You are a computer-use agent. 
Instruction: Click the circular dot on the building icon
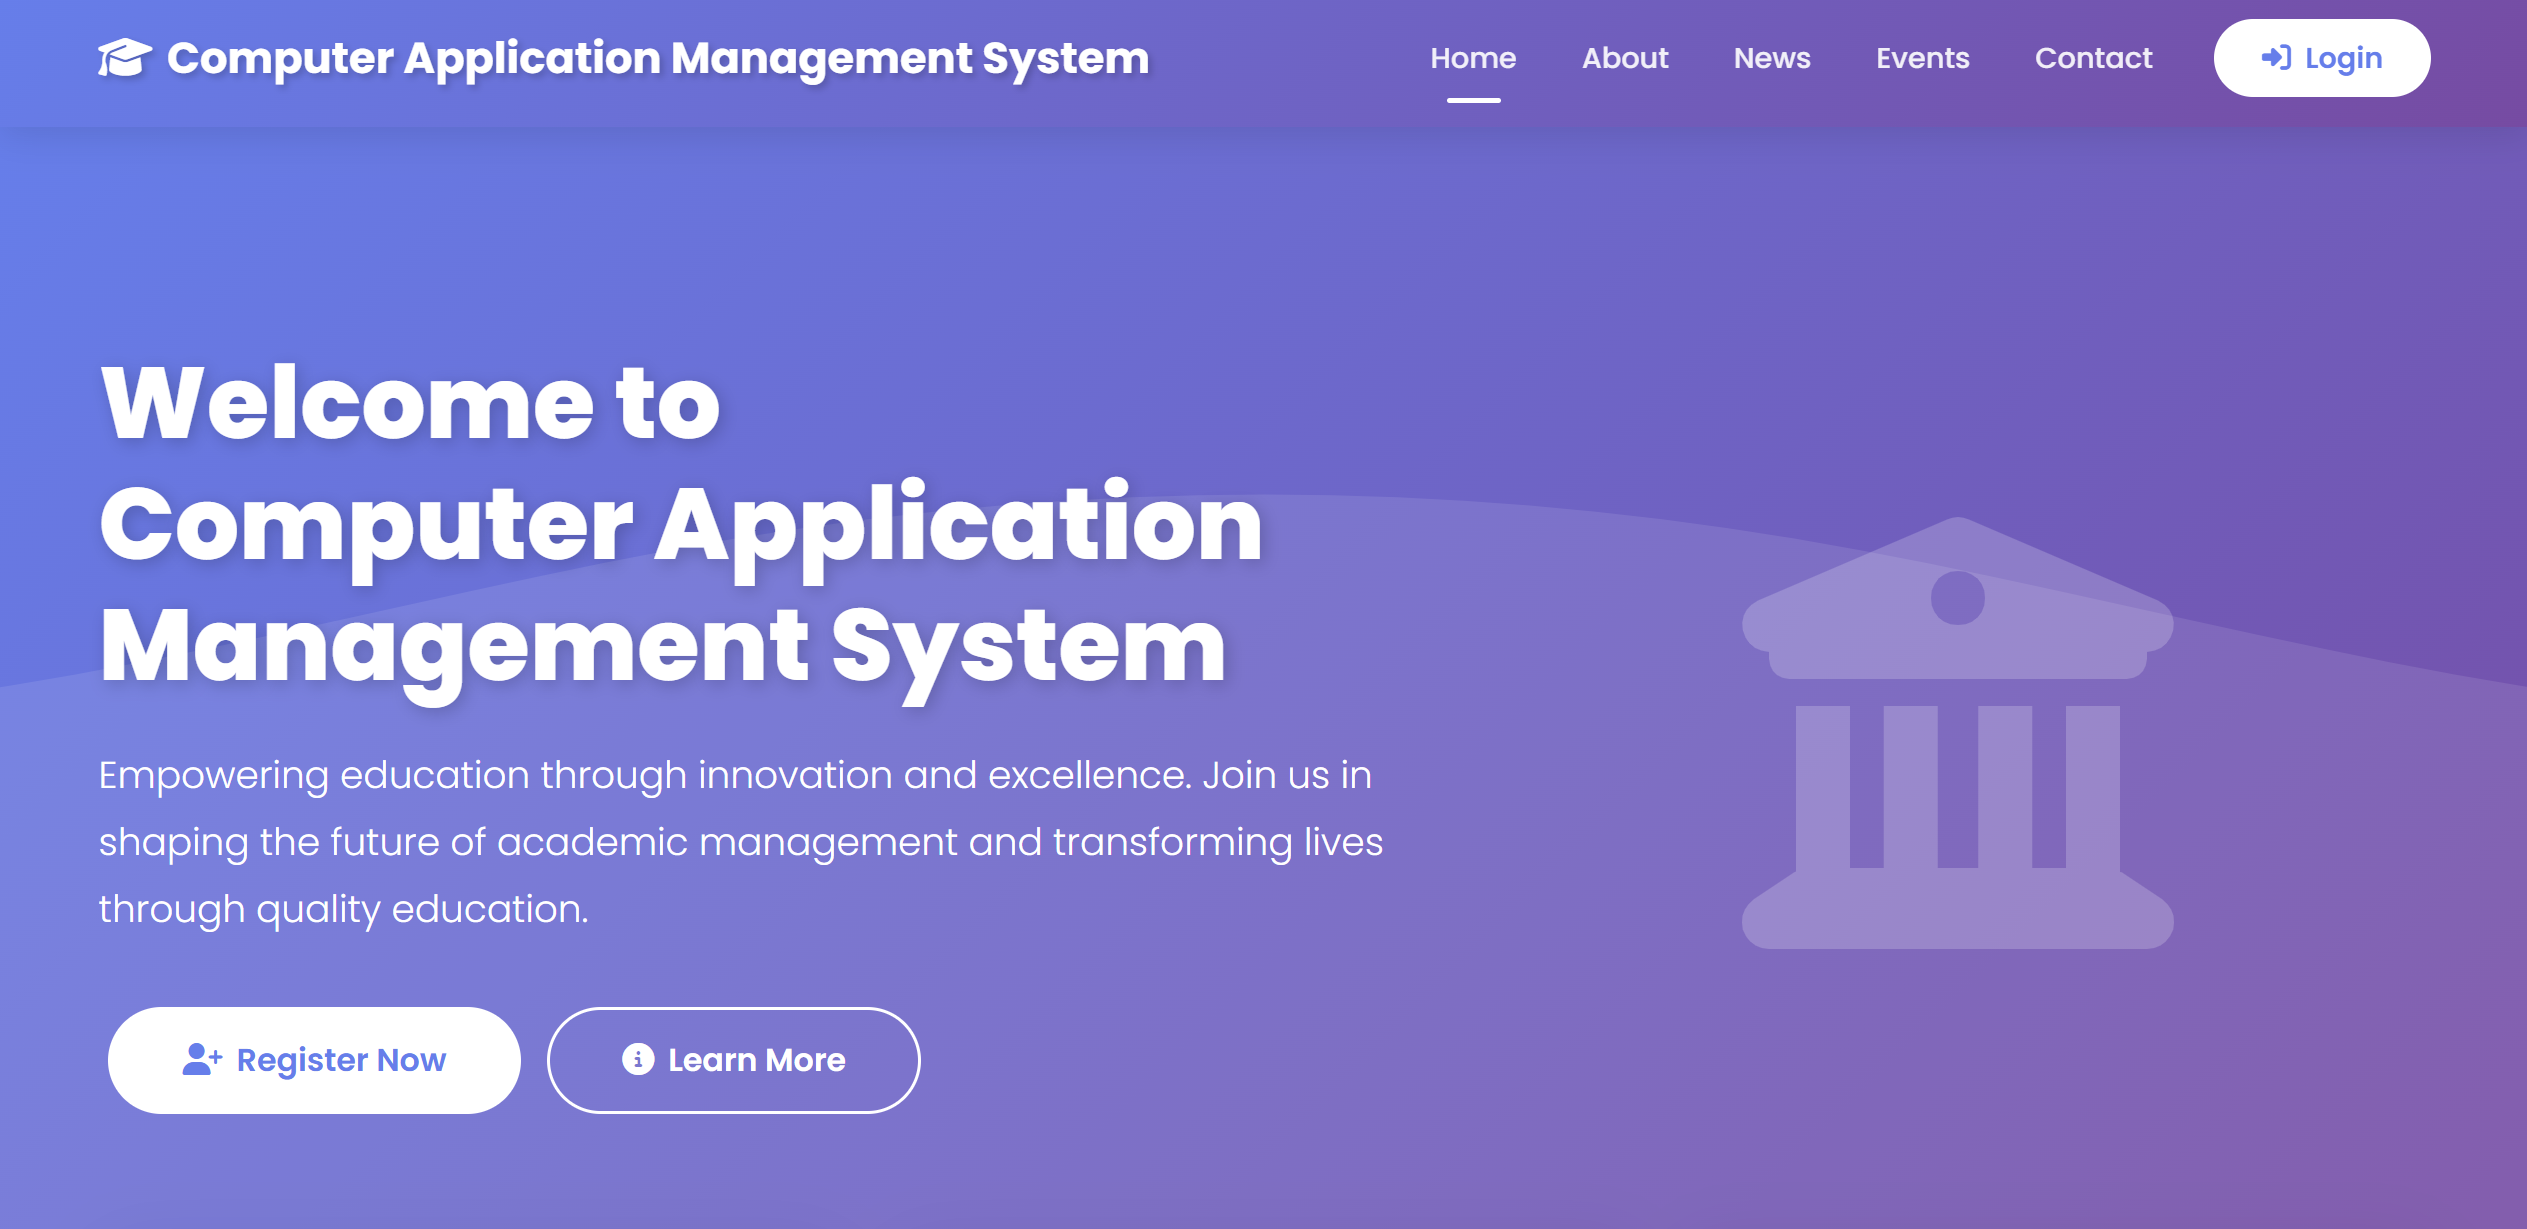click(x=1955, y=600)
